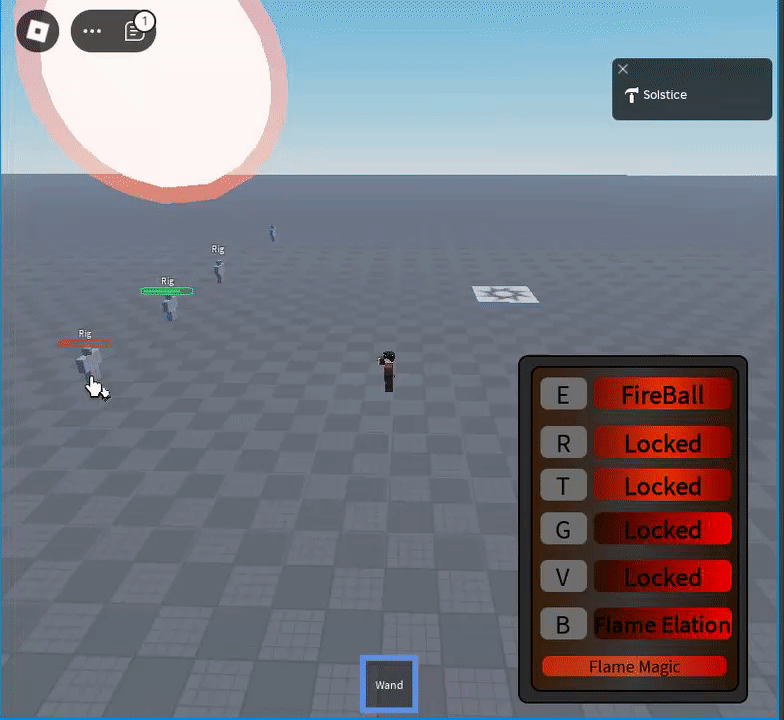The width and height of the screenshot is (784, 720).
Task: Click the Locked spell beside V
Action: (662, 576)
